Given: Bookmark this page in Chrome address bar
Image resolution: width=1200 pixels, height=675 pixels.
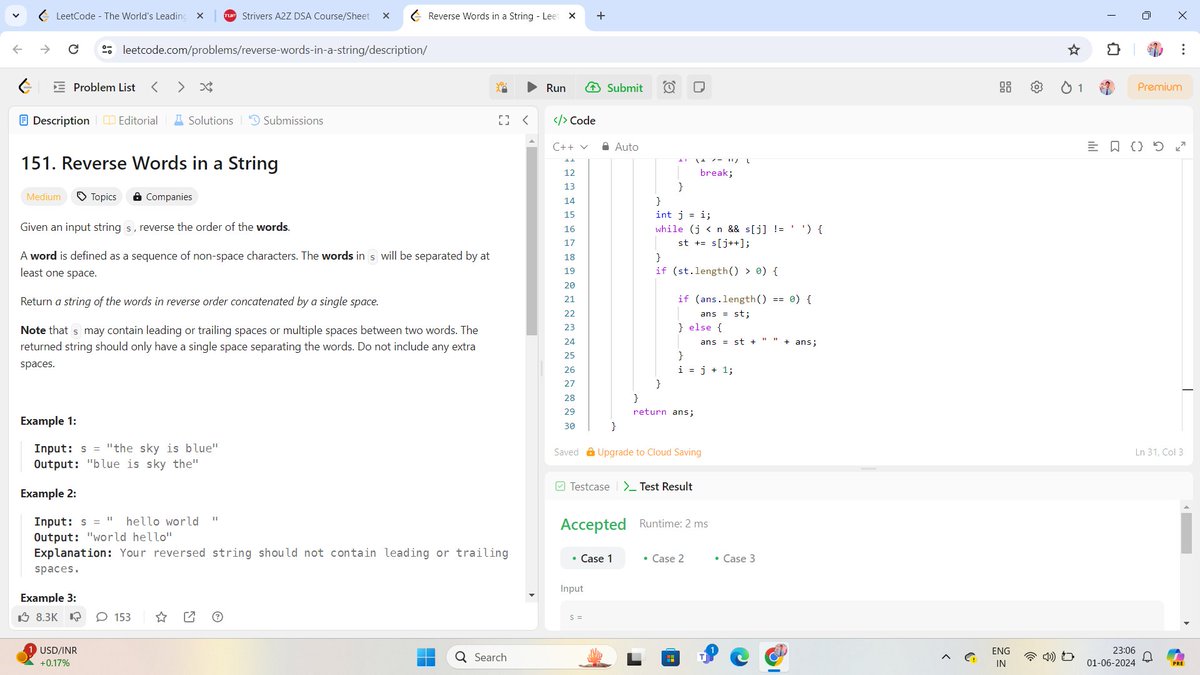Looking at the screenshot, I should pos(1074,50).
